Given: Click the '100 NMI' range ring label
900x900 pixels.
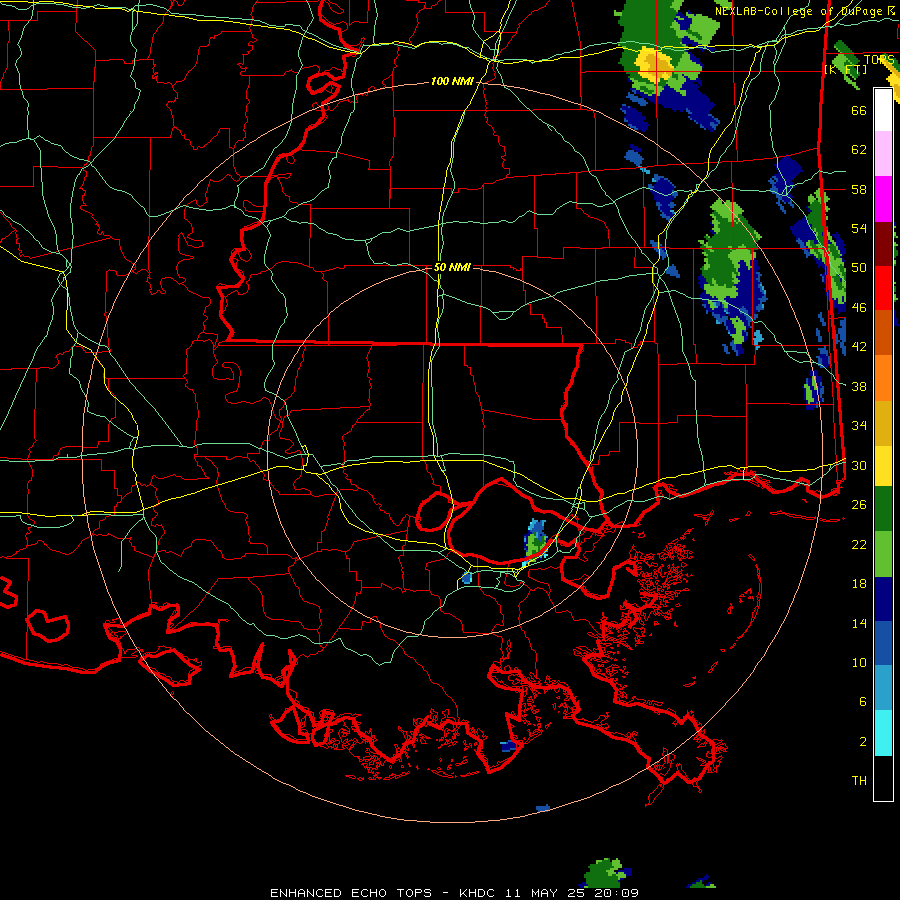Looking at the screenshot, I should (x=452, y=82).
